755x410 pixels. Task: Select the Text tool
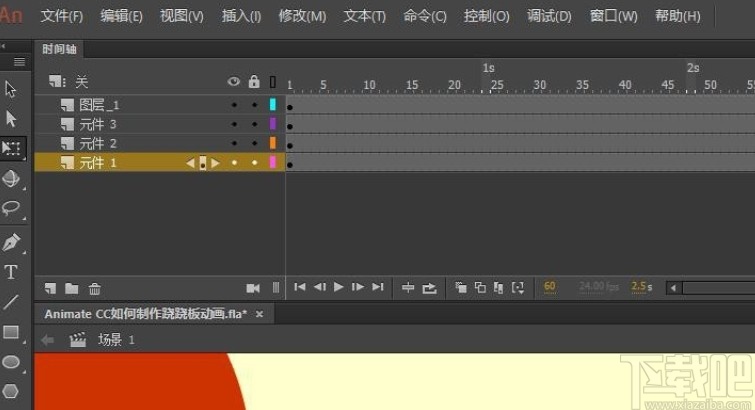click(11, 272)
